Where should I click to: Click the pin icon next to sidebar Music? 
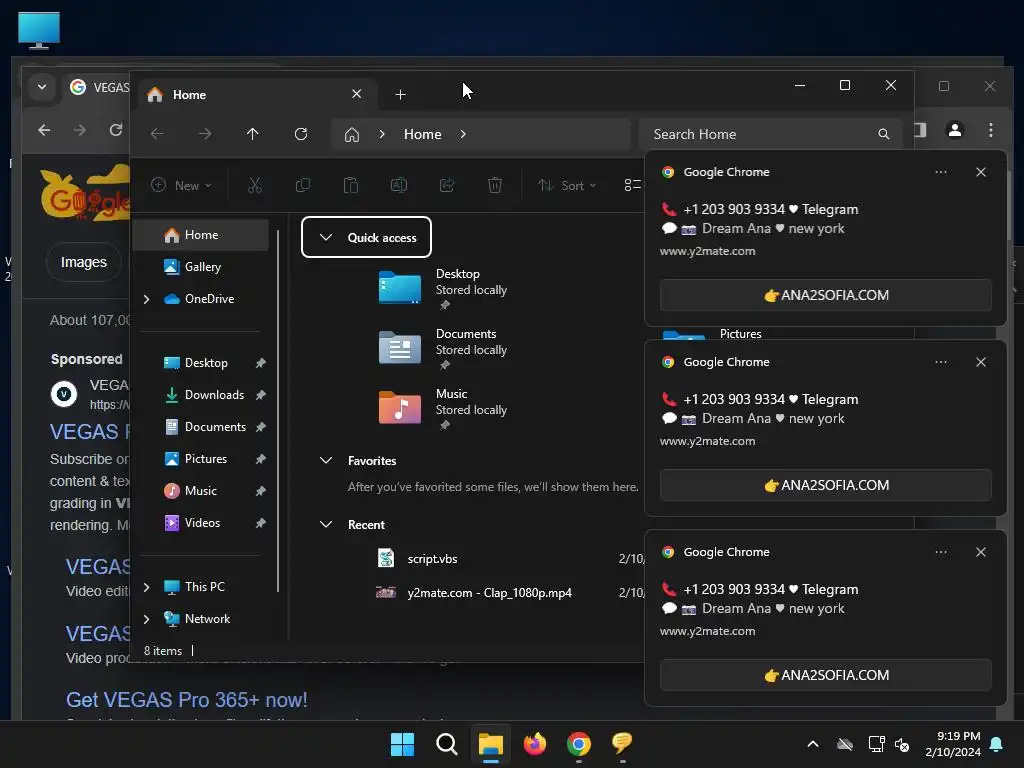[261, 491]
